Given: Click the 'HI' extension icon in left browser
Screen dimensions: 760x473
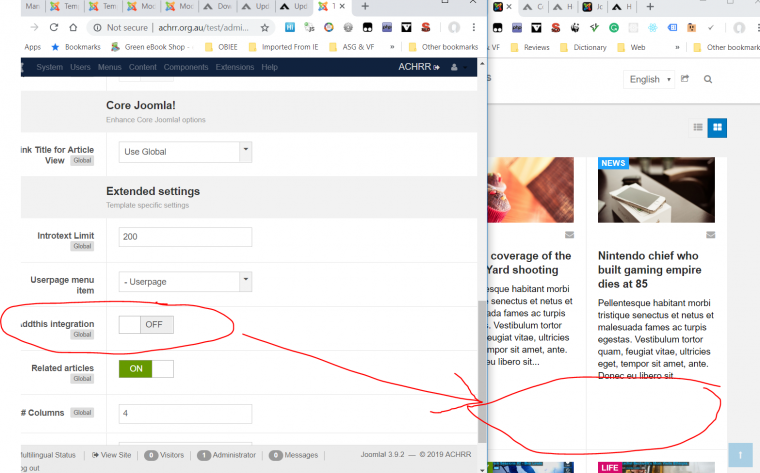Looking at the screenshot, I should [x=289, y=27].
